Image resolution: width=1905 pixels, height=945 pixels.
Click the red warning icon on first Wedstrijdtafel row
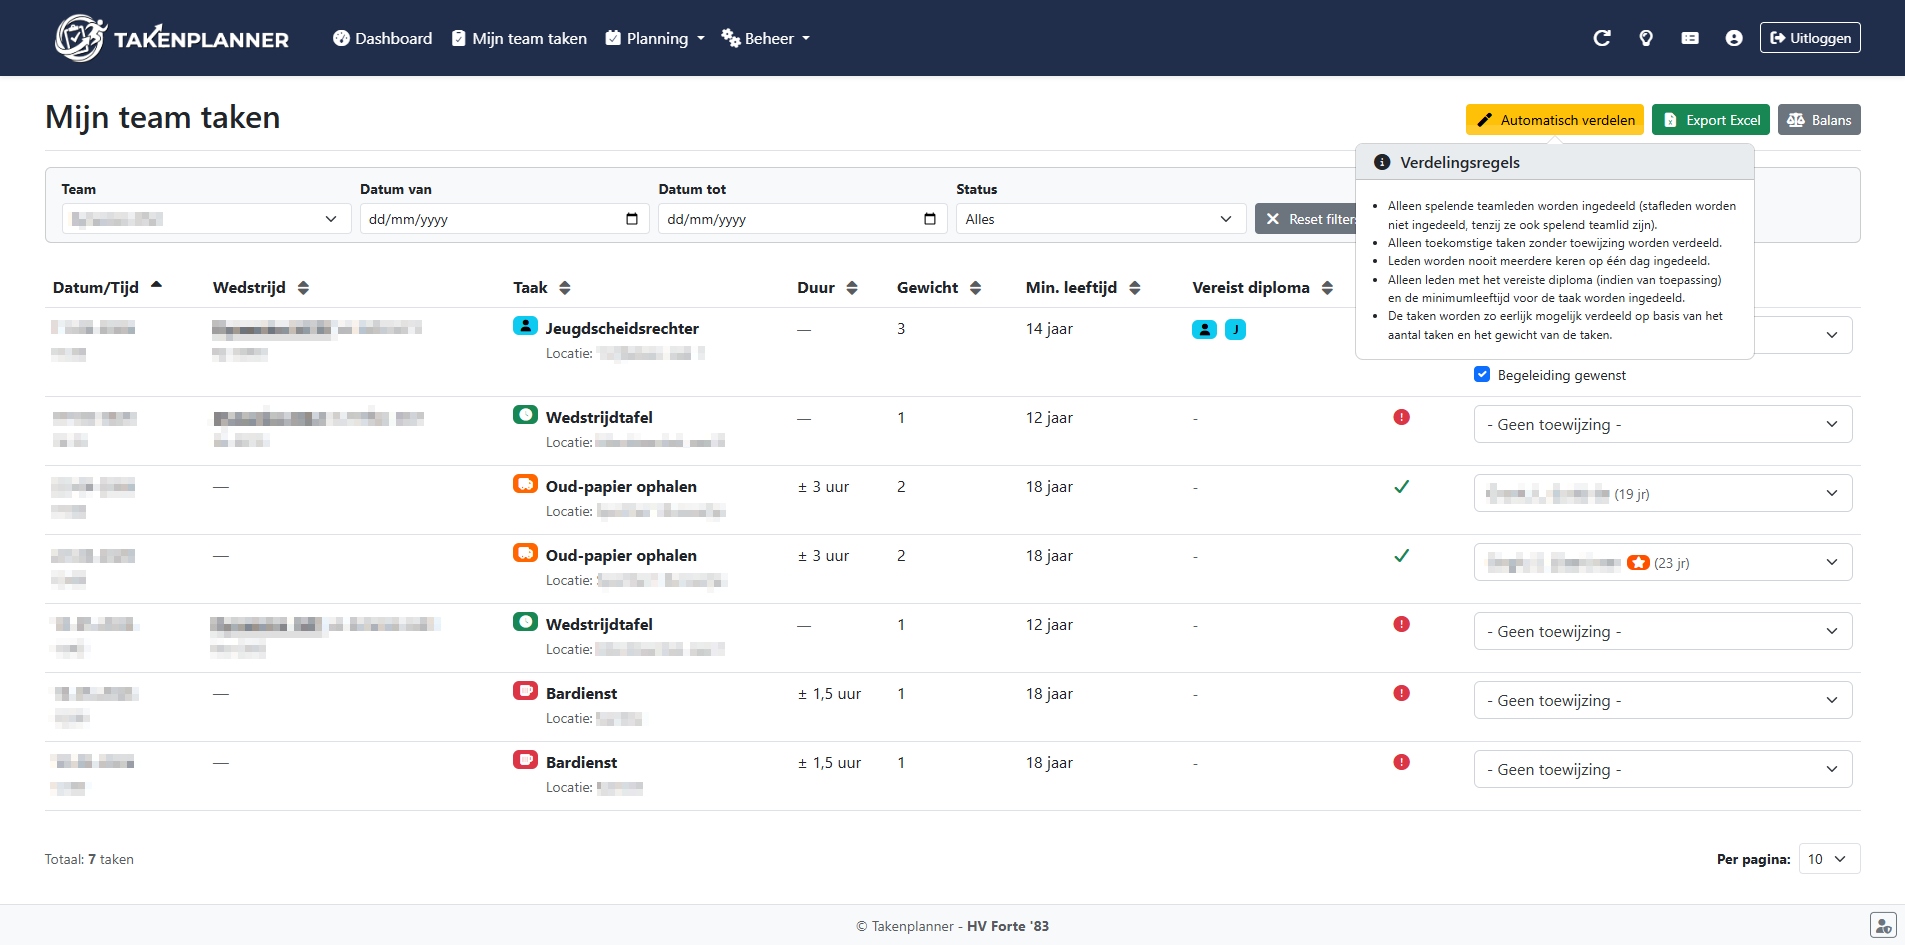(x=1401, y=417)
